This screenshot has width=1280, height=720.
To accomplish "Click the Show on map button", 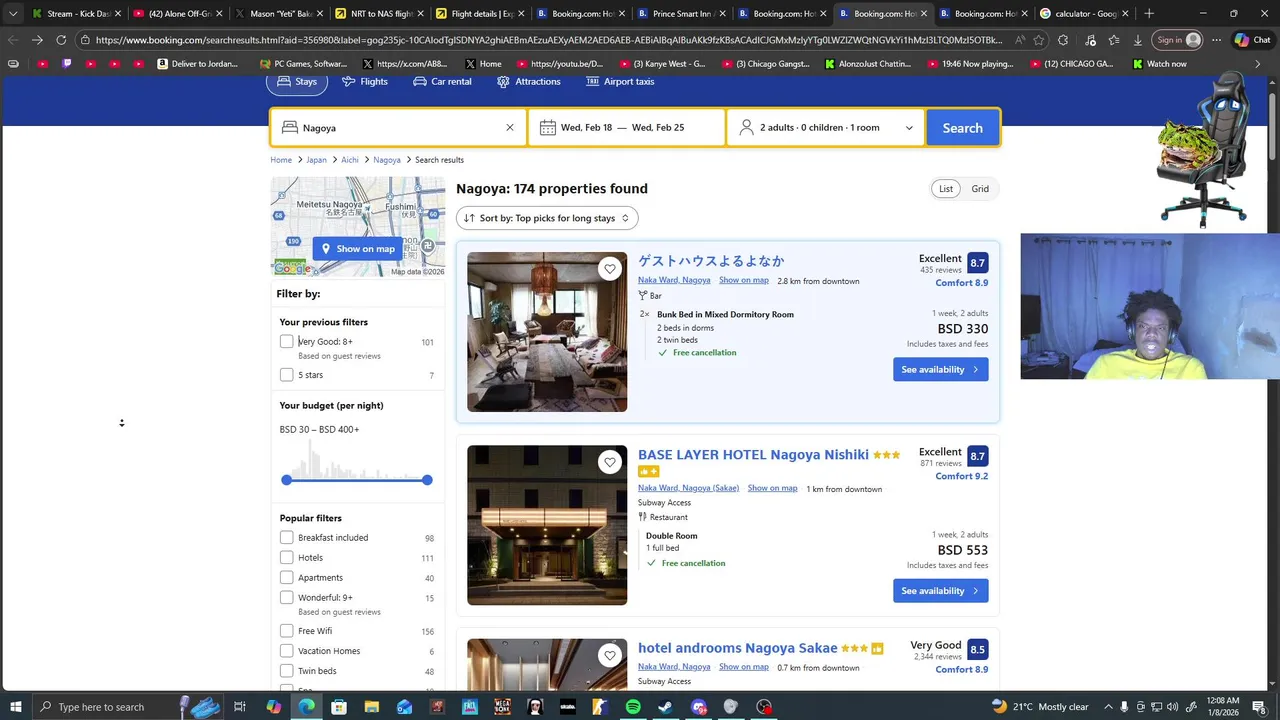I will (x=358, y=249).
